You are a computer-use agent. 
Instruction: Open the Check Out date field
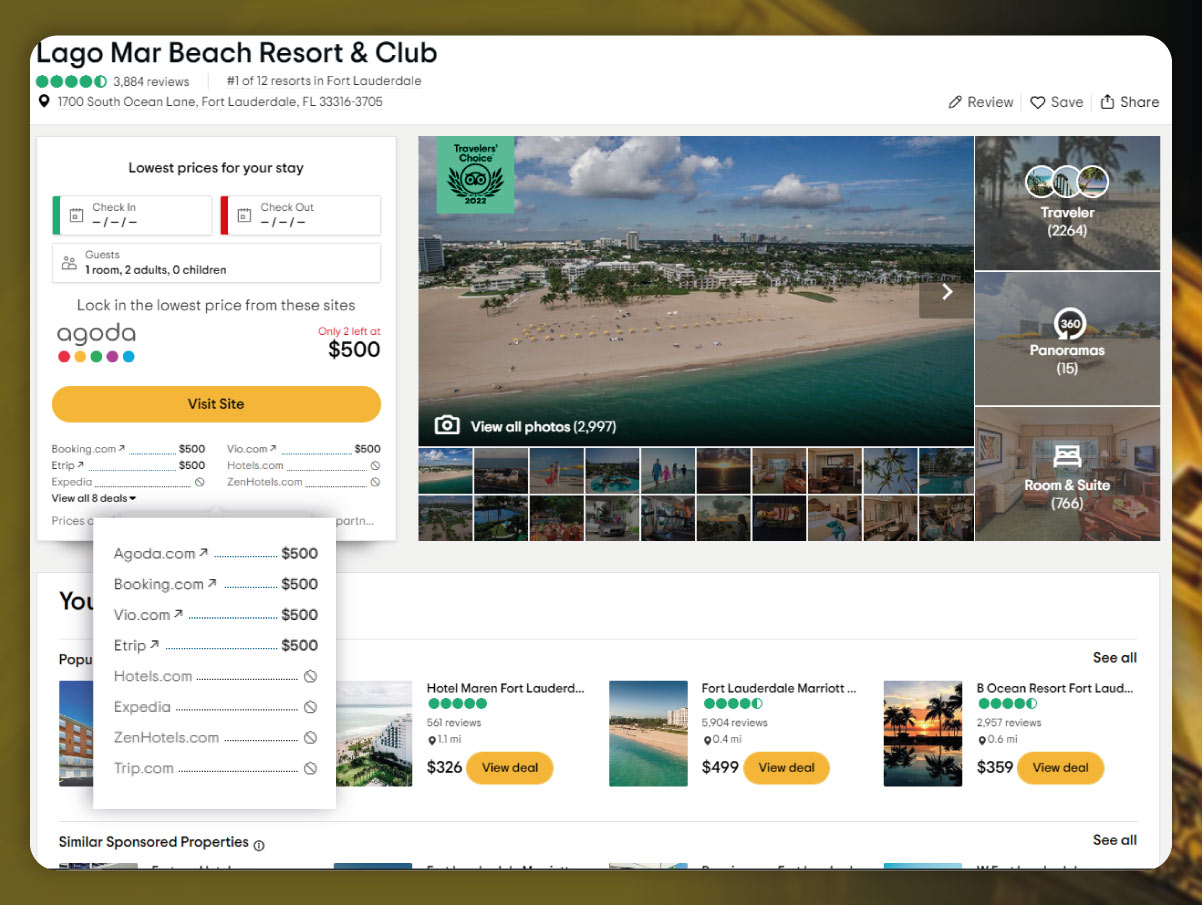[x=301, y=215]
